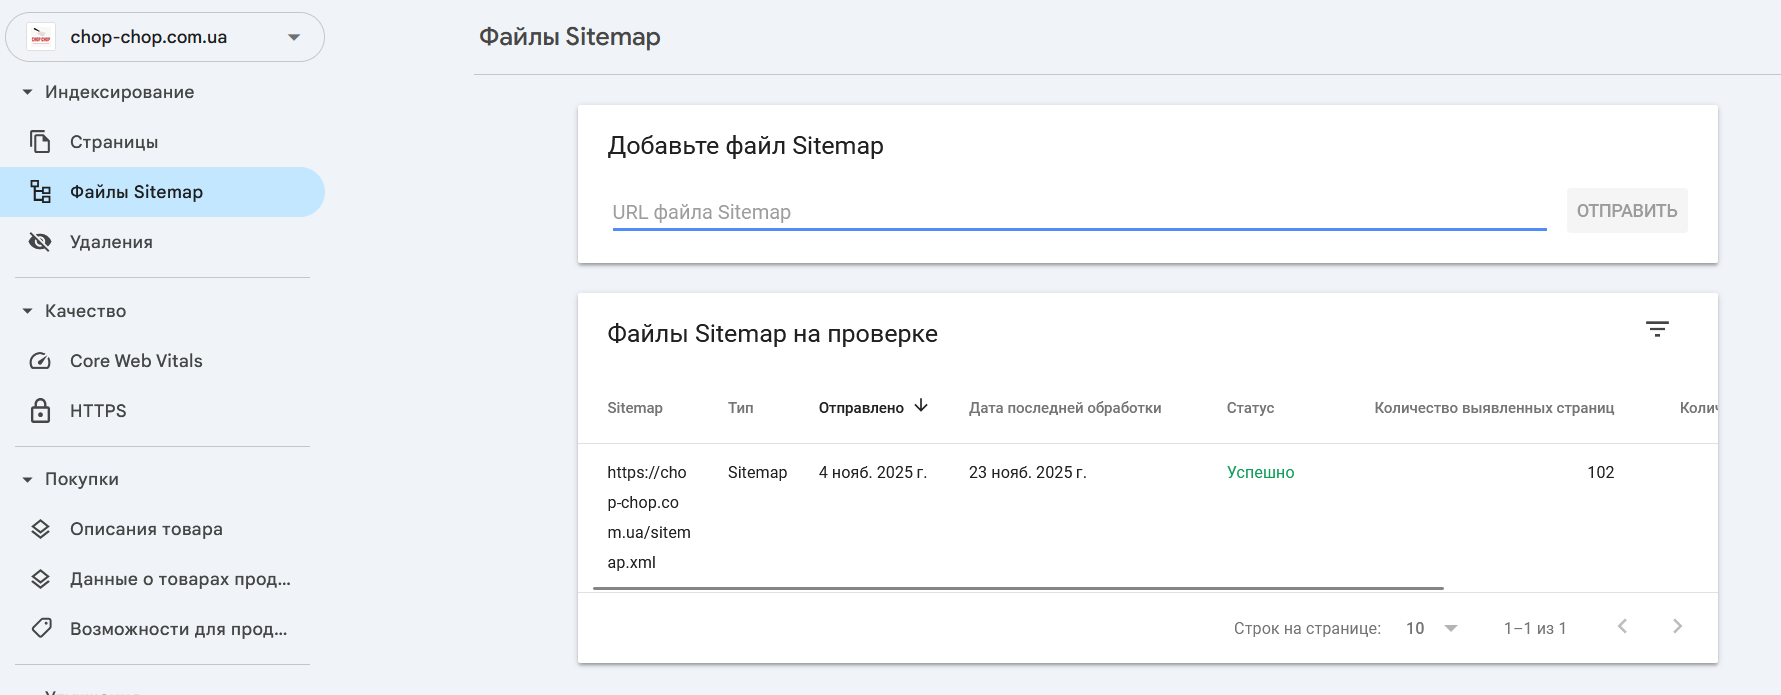
Task: Click the HTTPS padlock icon
Action: tap(40, 411)
